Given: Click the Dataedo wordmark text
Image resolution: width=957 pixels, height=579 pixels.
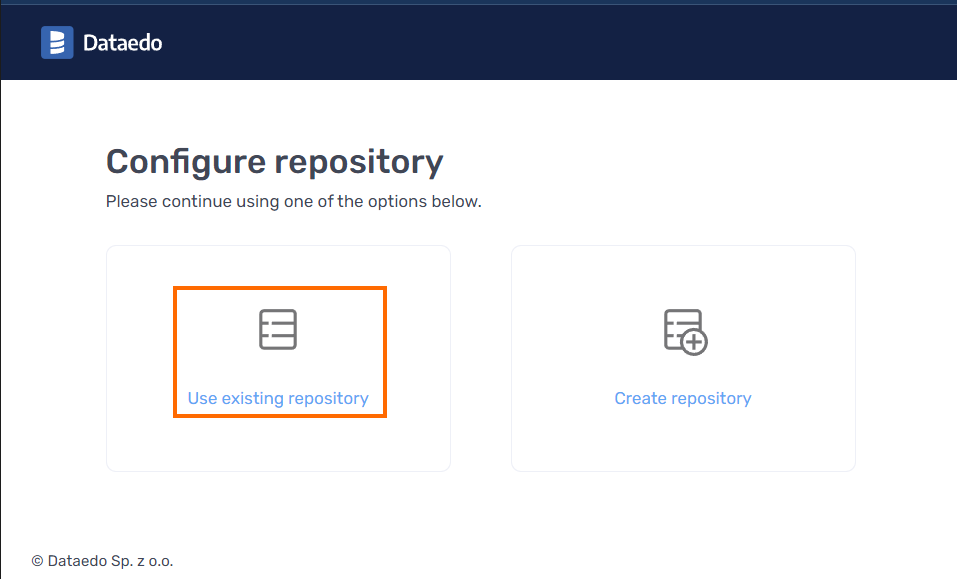Looking at the screenshot, I should [x=123, y=43].
